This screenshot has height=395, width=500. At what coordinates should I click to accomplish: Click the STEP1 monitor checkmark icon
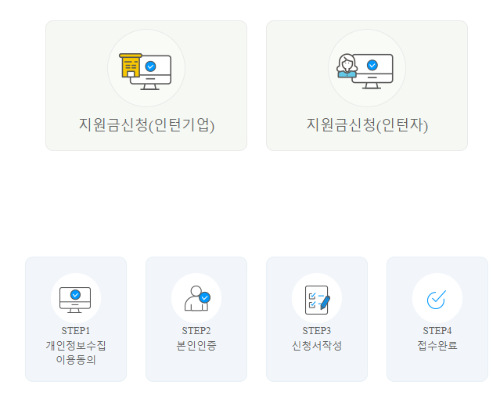point(75,300)
